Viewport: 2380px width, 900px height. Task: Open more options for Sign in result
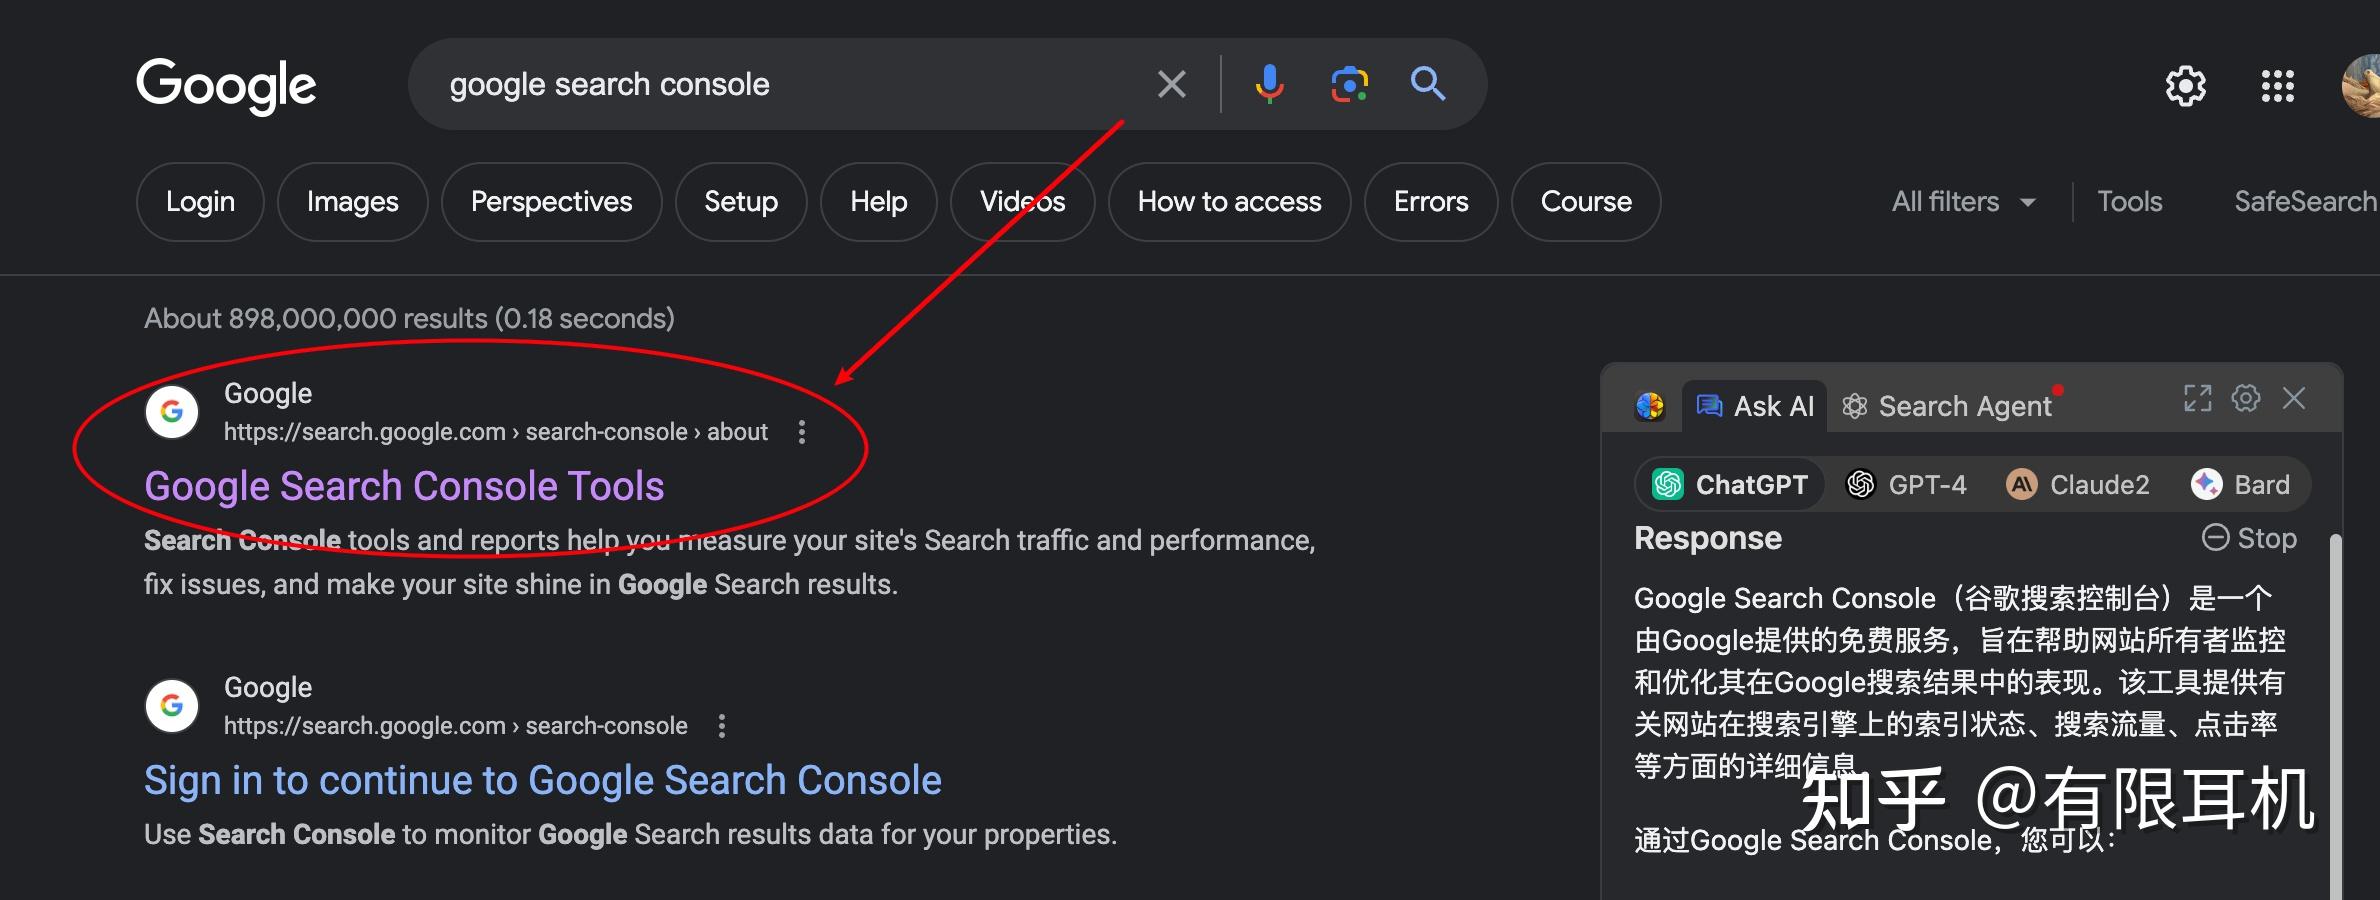[x=721, y=726]
